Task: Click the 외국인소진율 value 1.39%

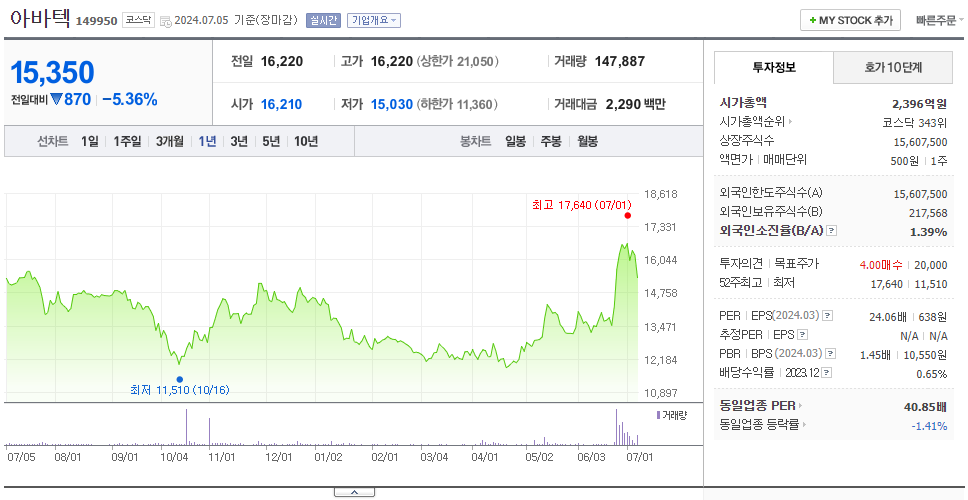Action: (929, 231)
